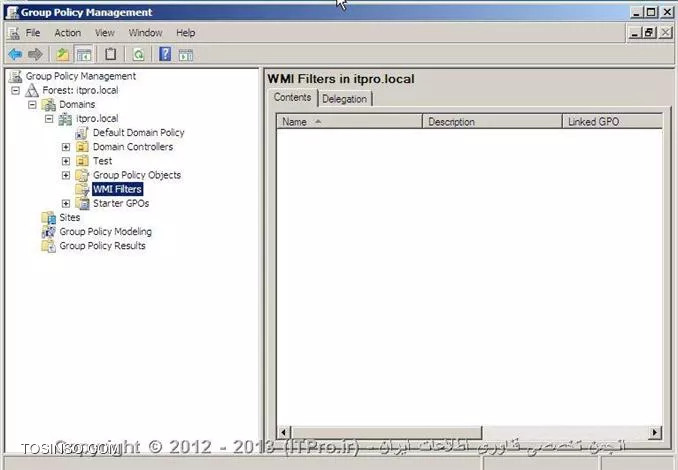The width and height of the screenshot is (678, 470).
Task: Sort by the Name column header
Action: (349, 122)
